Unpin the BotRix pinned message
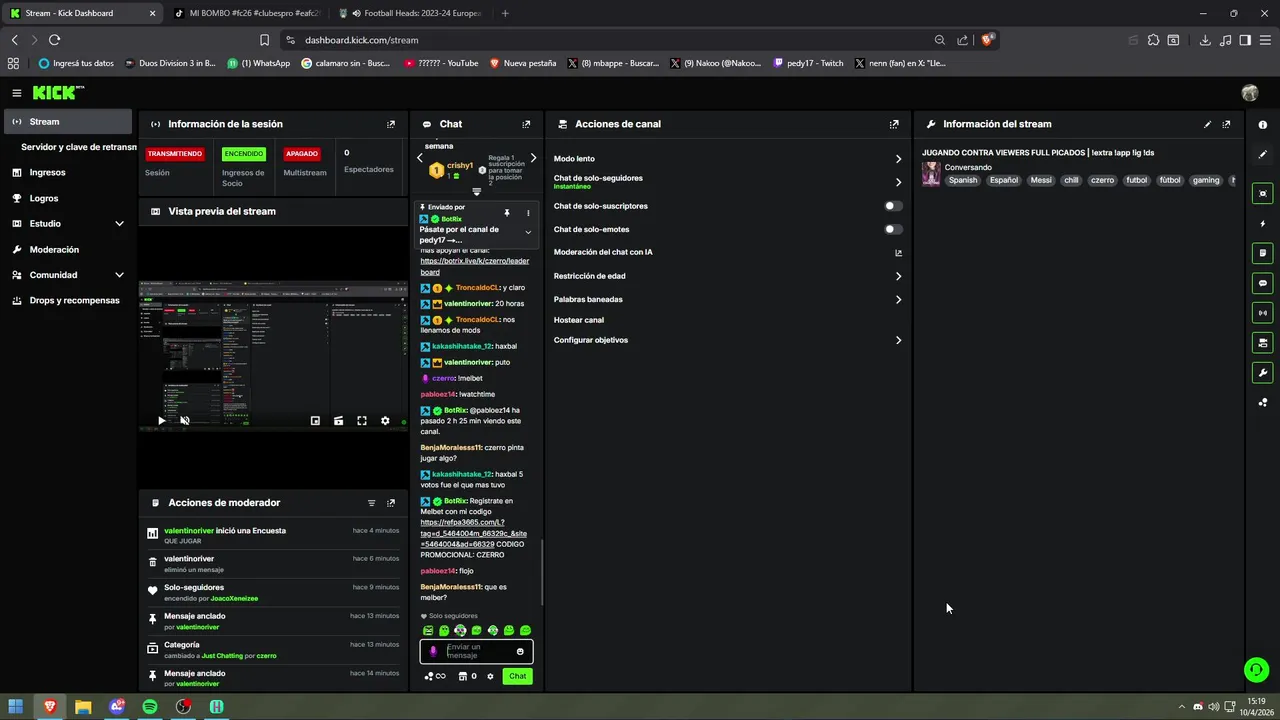 pos(507,213)
